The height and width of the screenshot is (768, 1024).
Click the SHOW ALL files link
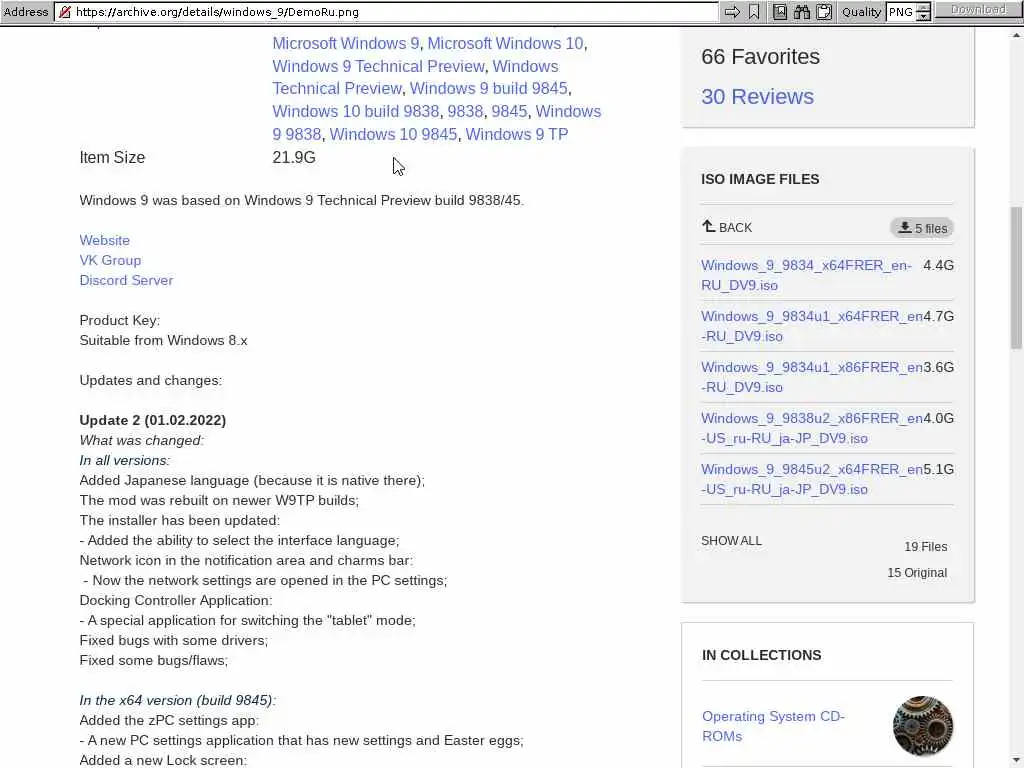click(731, 541)
